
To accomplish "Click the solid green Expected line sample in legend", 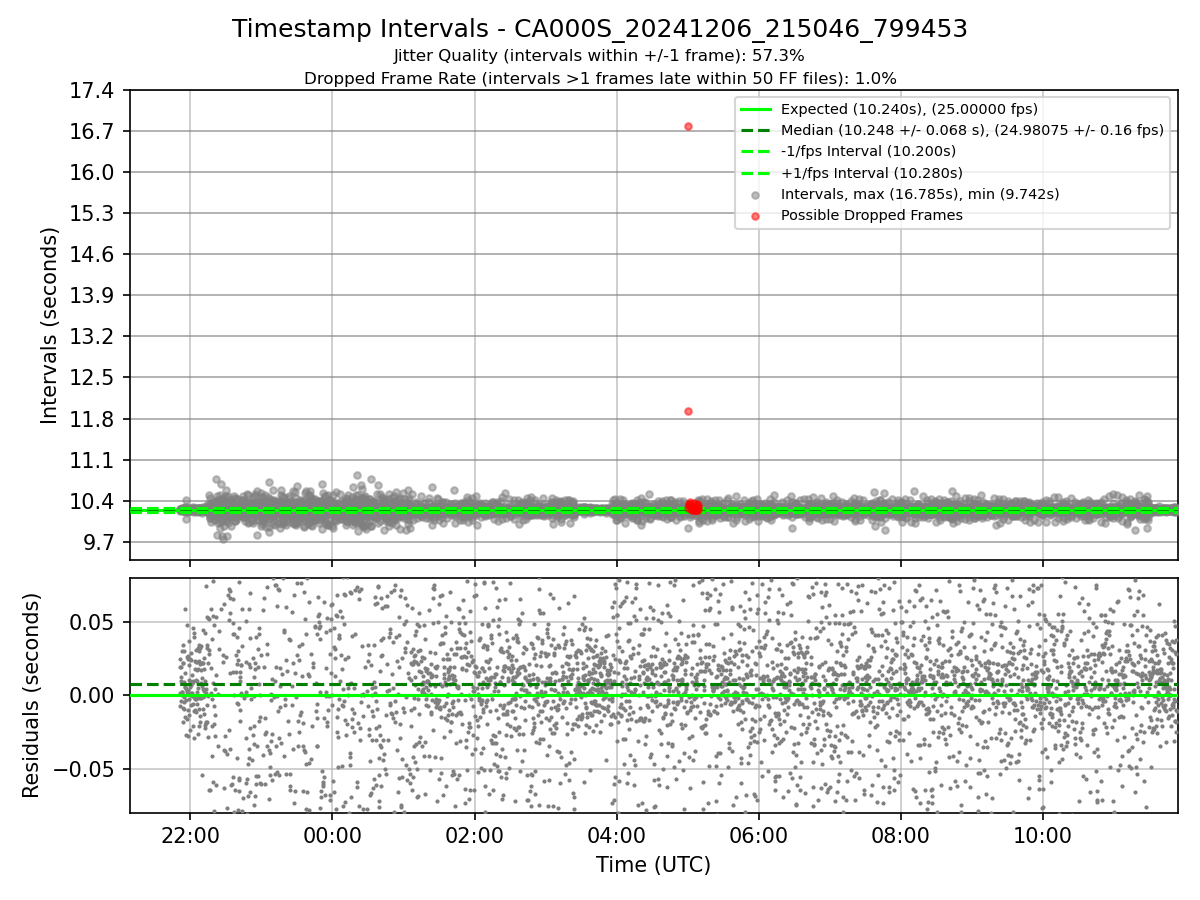I will 756,109.
